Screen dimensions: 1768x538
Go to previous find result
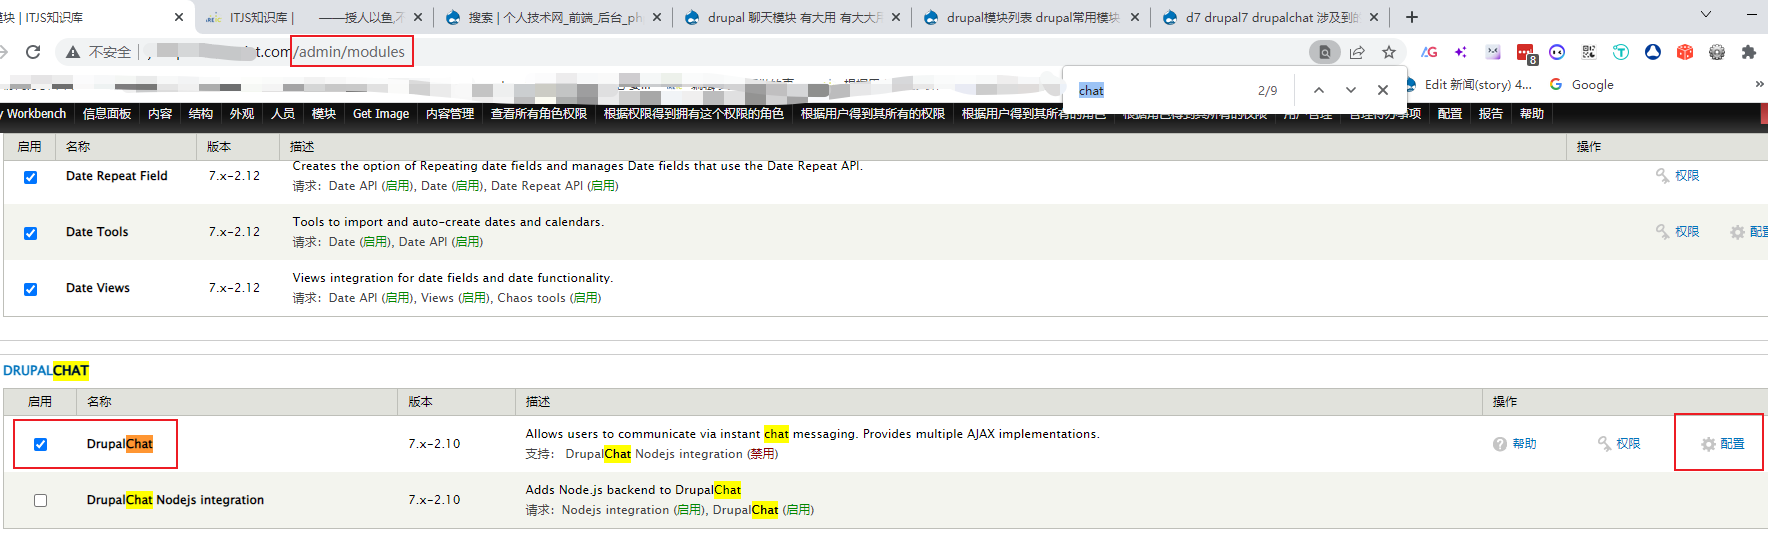click(1319, 90)
